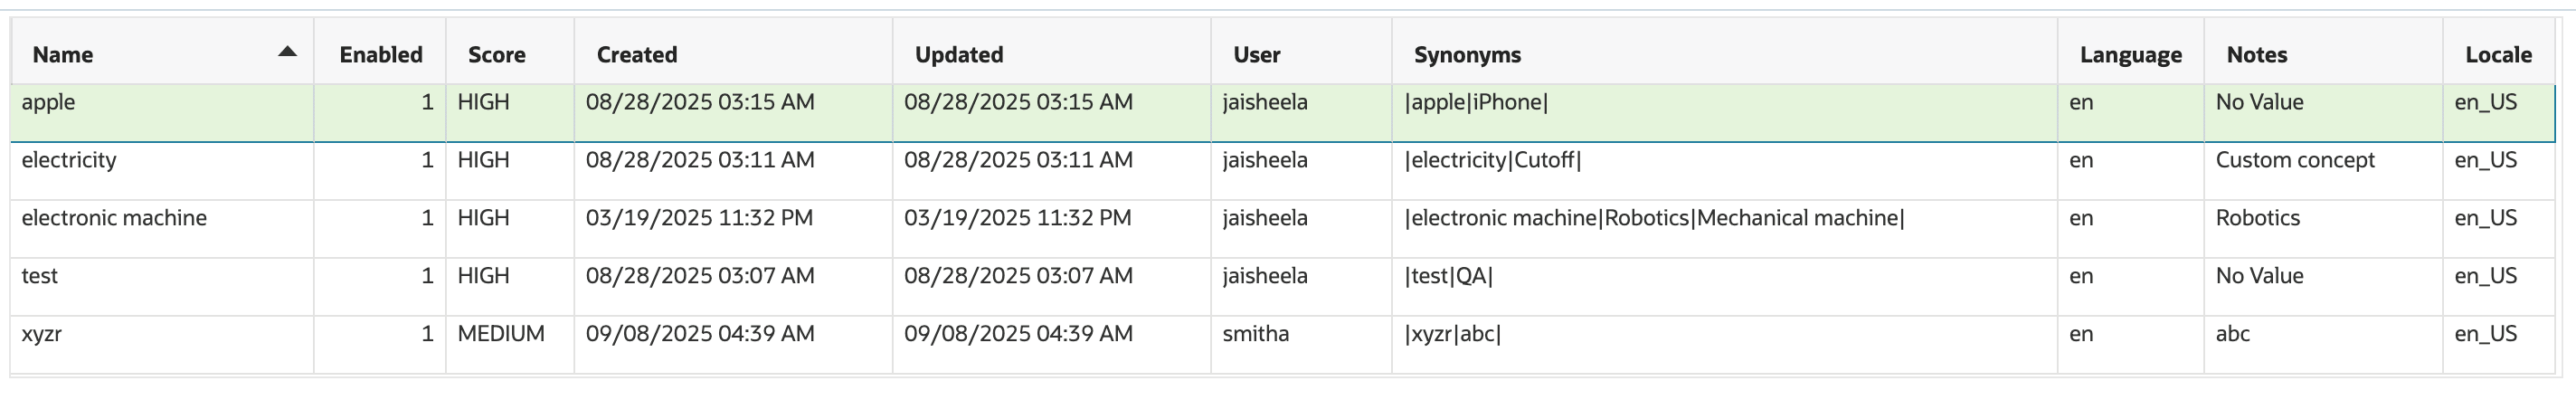Click the Notes column header
The width and height of the screenshot is (2576, 400).
coord(2256,55)
